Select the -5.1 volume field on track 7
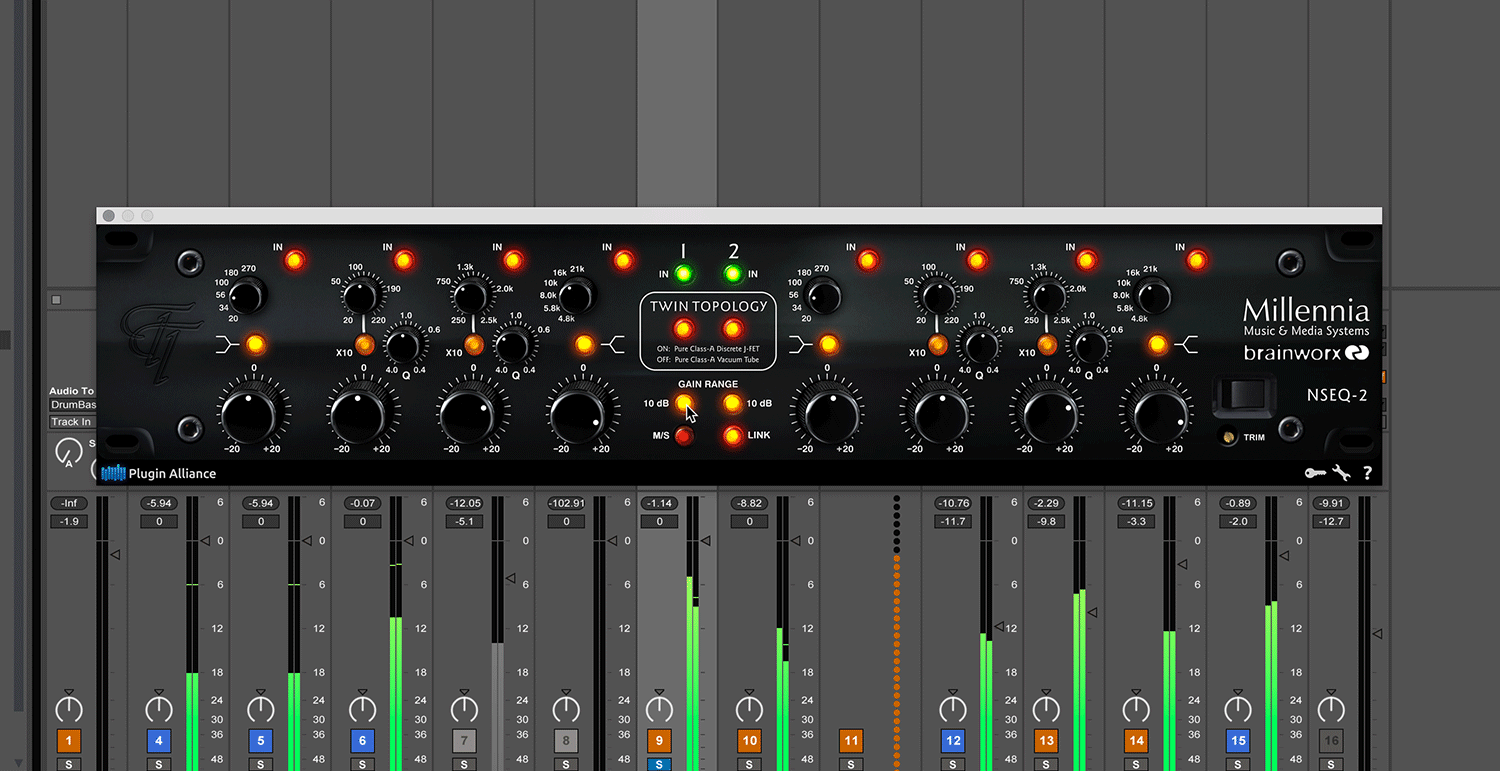Image resolution: width=1500 pixels, height=771 pixels. [x=464, y=521]
